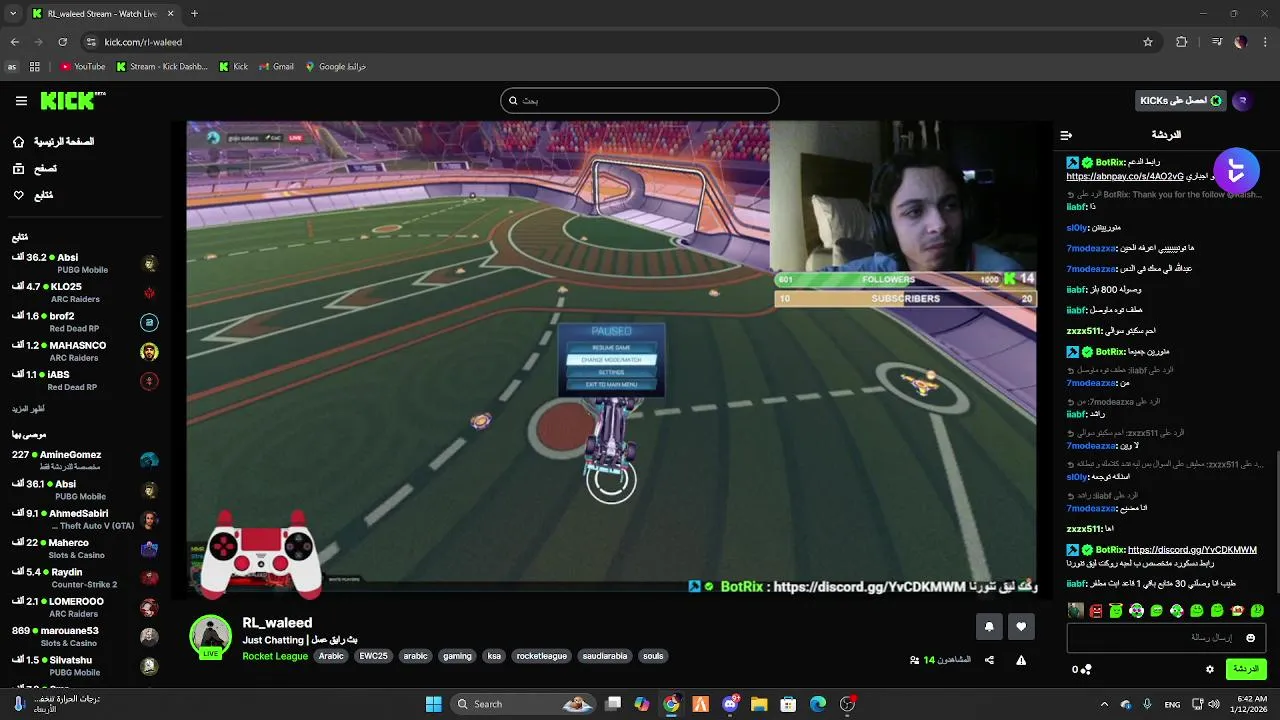
Task: Click RL_waleed streamer avatar
Action: (210, 636)
